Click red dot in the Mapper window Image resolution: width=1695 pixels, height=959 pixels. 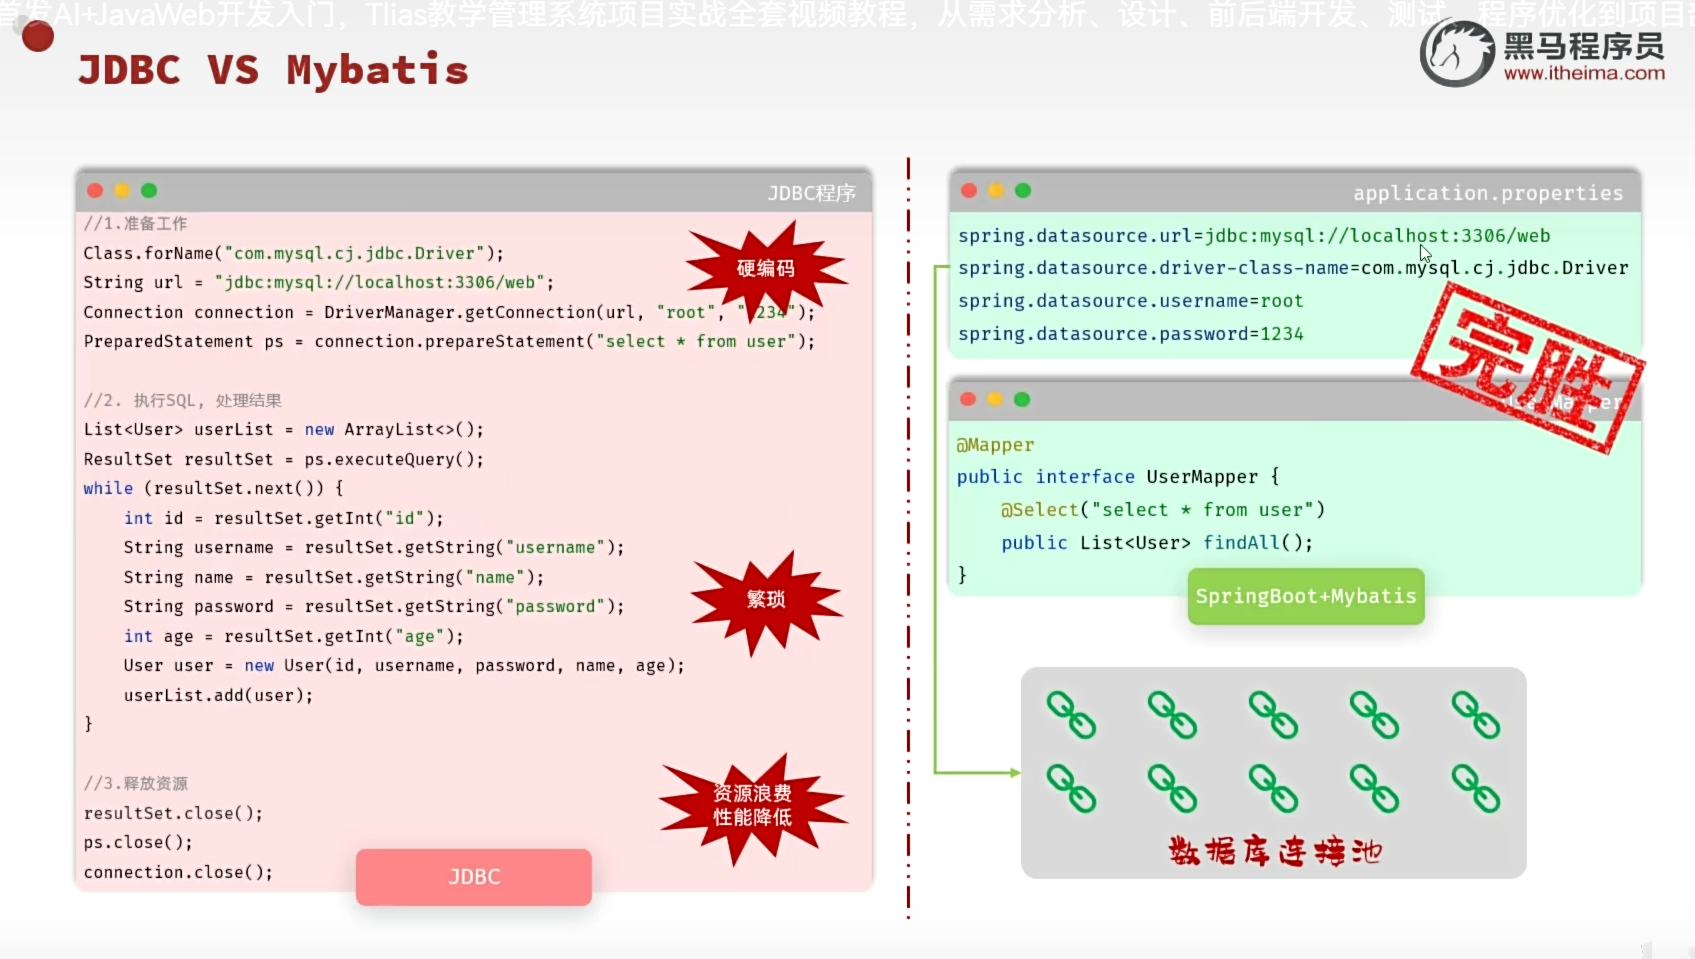click(x=968, y=399)
